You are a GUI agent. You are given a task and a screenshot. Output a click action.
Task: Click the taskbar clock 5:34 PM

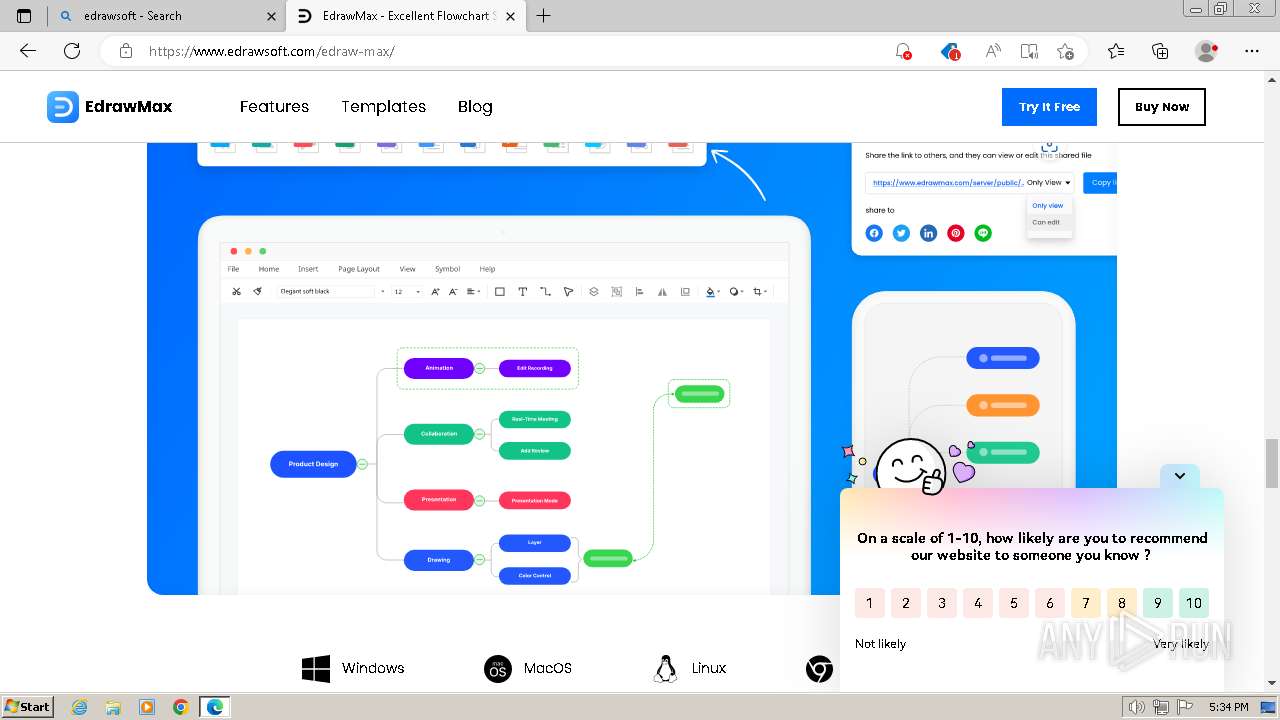point(1228,707)
